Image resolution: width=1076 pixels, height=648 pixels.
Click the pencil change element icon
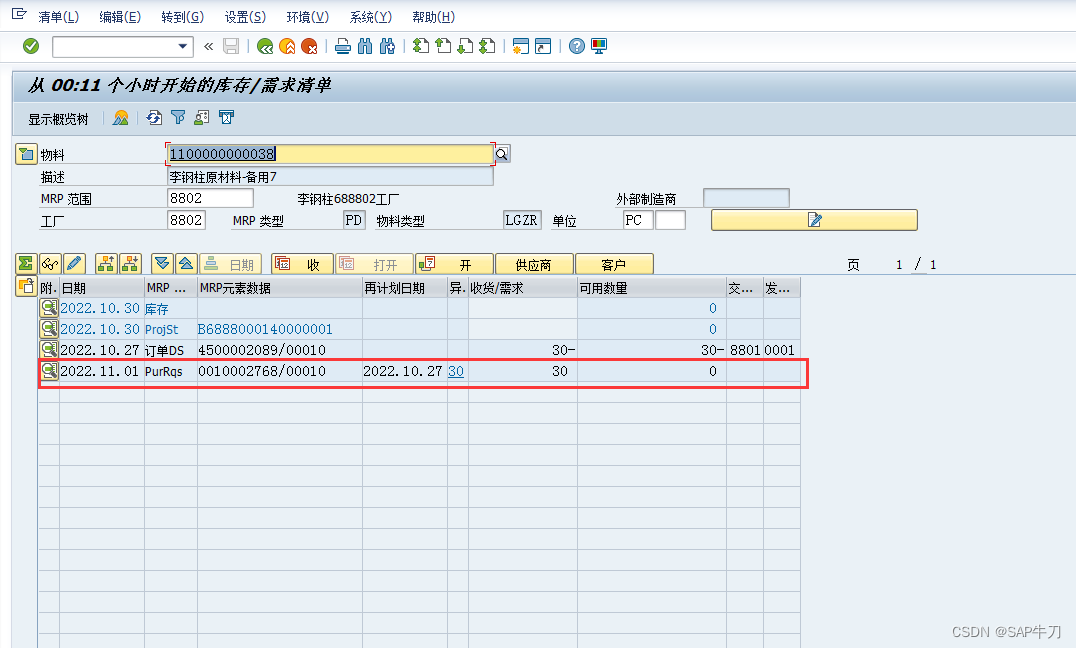74,264
